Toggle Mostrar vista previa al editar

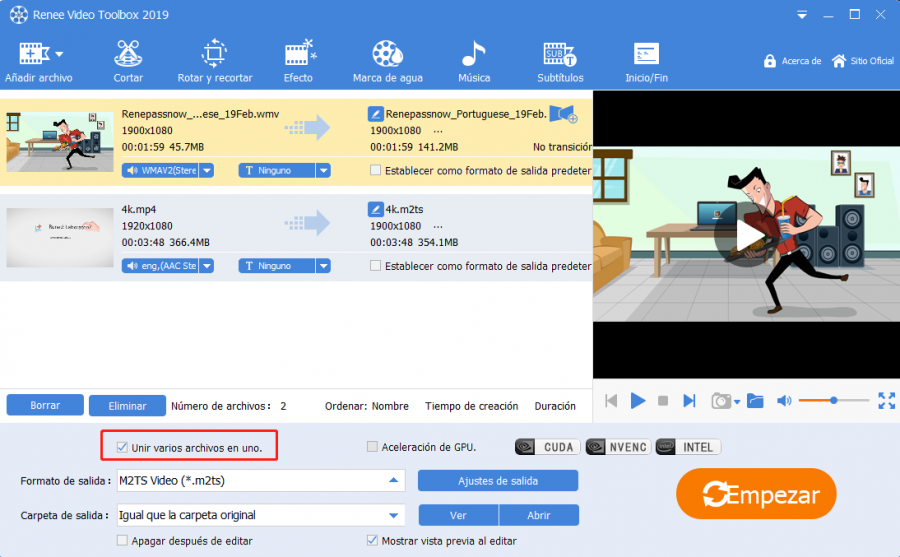tap(372, 540)
